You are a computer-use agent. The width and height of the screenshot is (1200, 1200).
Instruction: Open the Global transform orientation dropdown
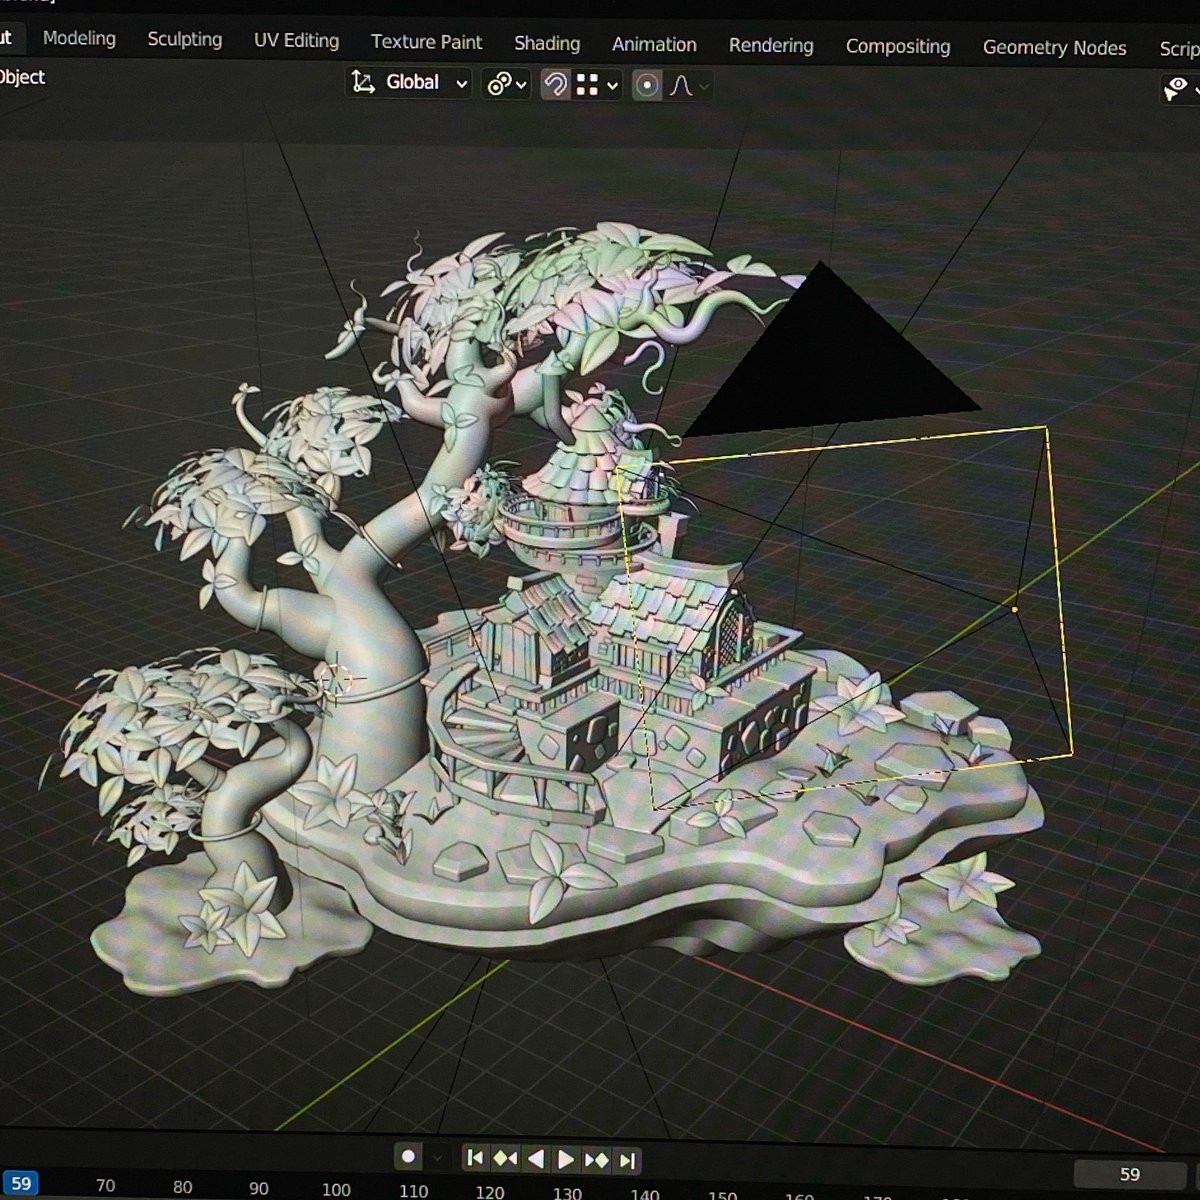click(408, 83)
